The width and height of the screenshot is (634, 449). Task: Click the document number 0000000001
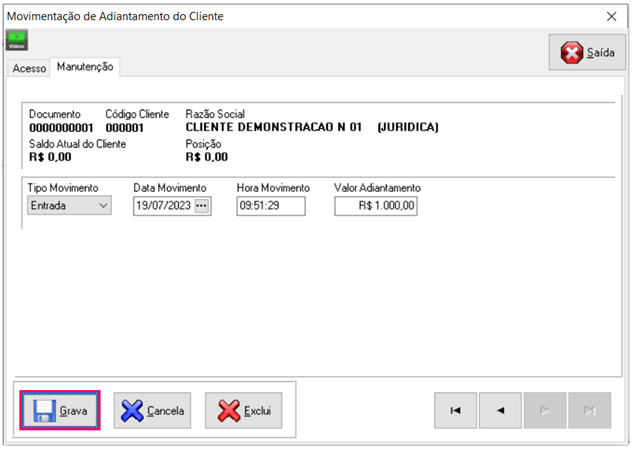61,128
